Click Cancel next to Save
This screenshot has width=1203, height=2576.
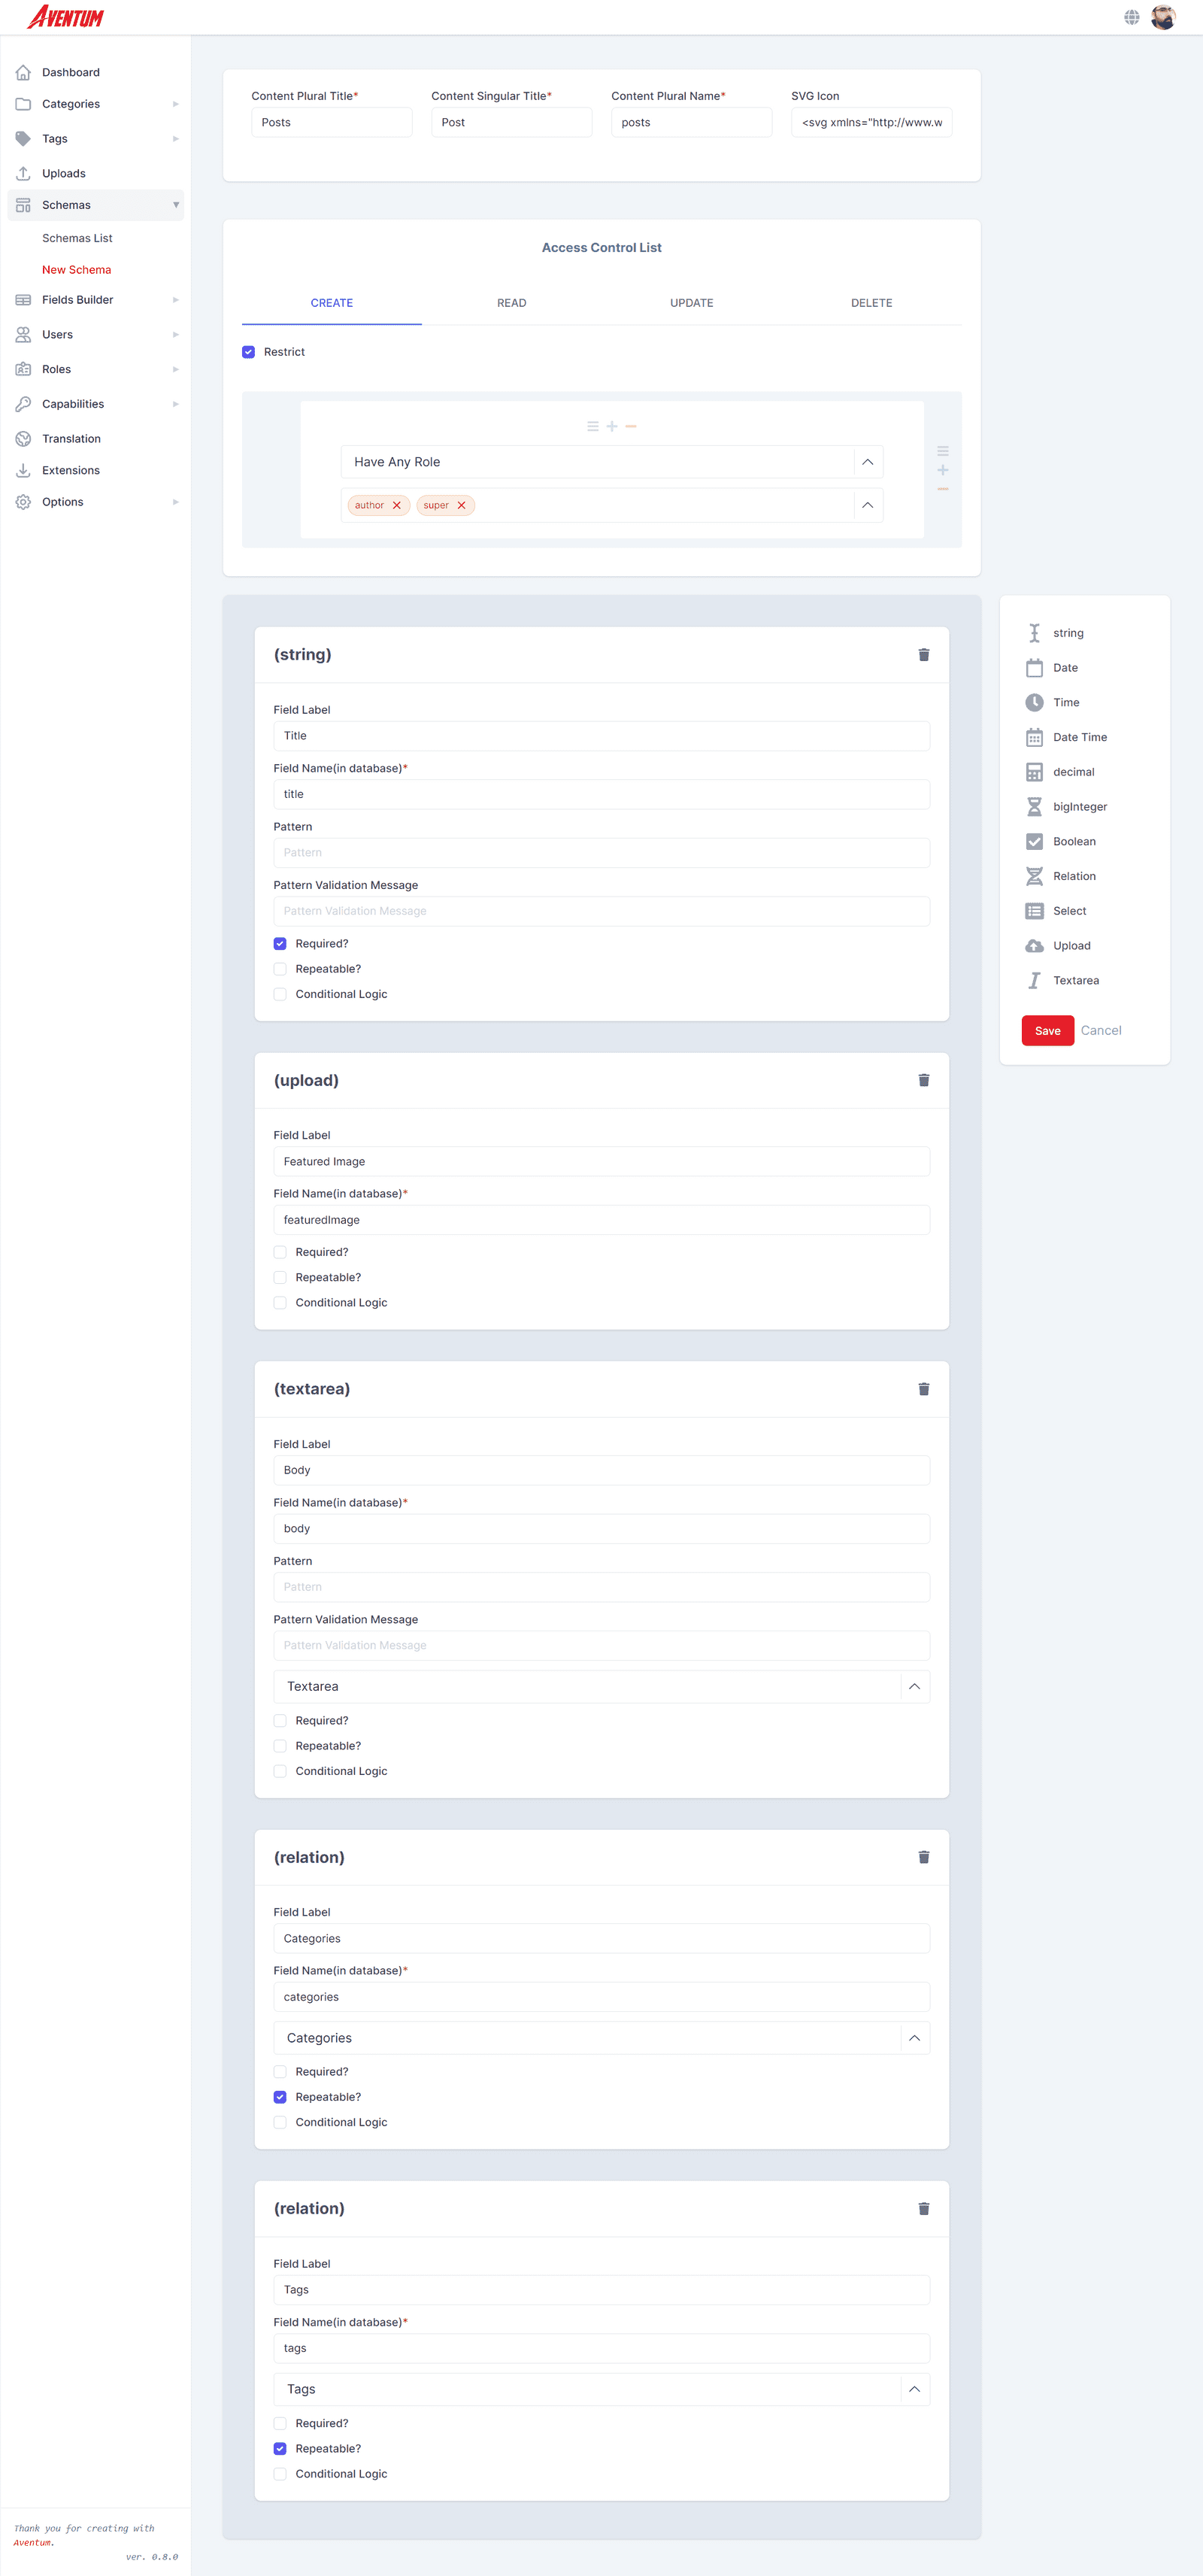(1101, 1030)
